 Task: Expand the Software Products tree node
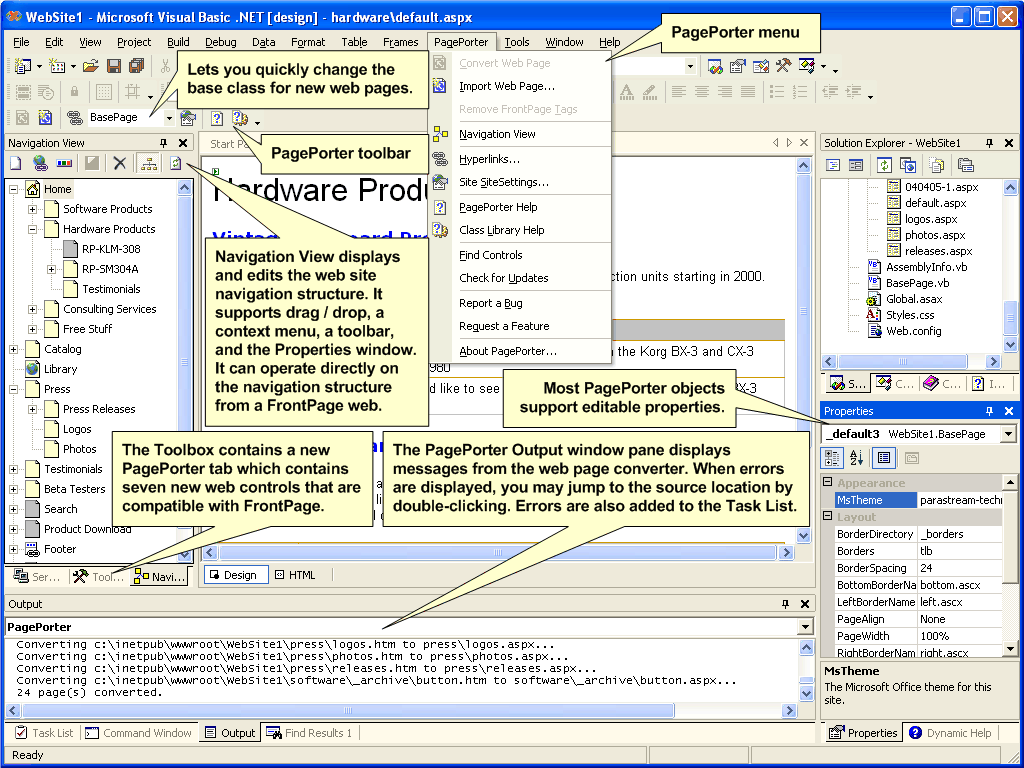(32, 210)
